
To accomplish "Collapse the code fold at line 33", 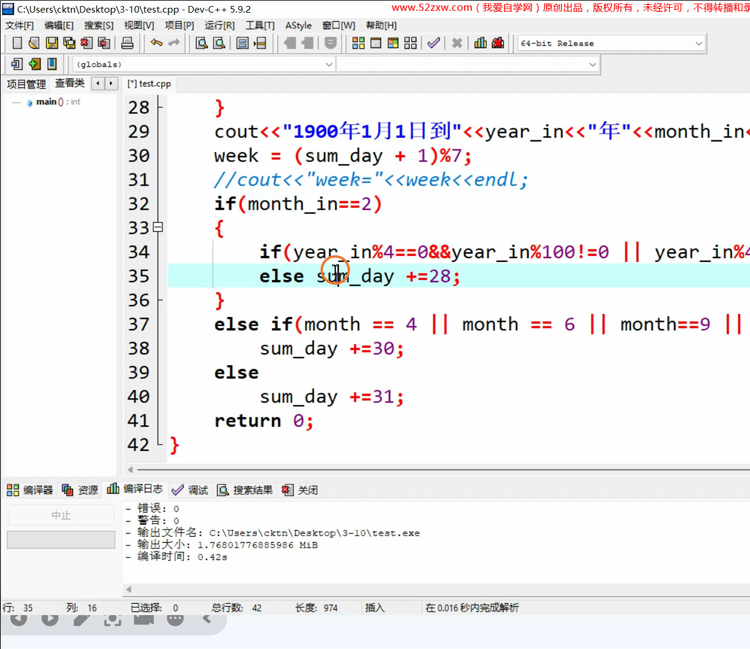I will (x=158, y=228).
